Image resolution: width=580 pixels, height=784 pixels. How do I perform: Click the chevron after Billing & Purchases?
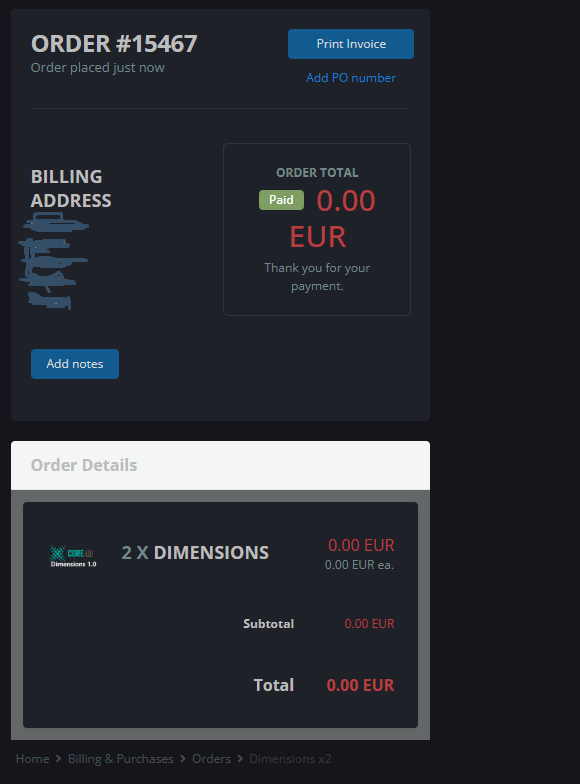tap(182, 758)
